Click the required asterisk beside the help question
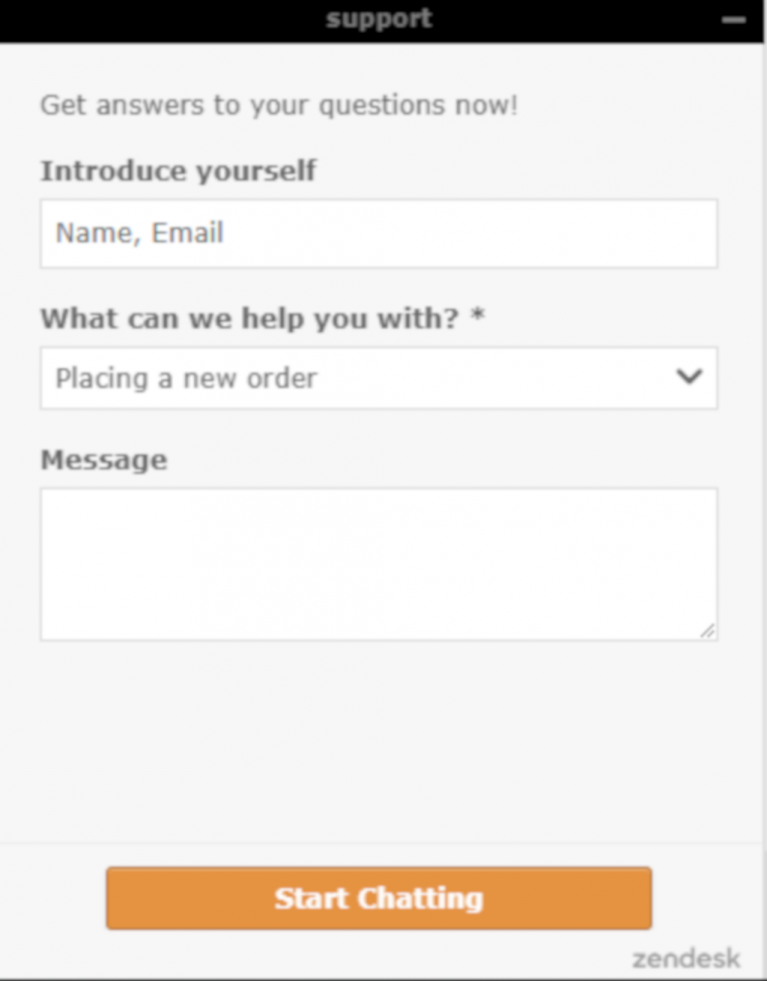767x981 pixels. [478, 318]
